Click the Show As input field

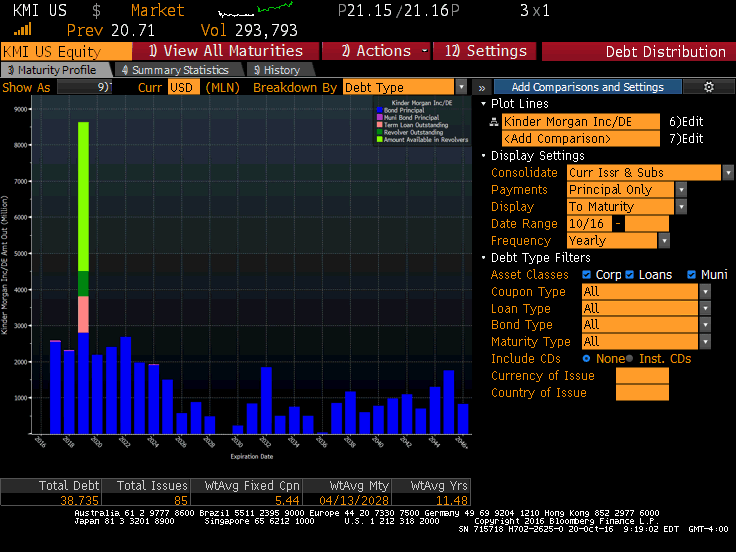point(84,87)
